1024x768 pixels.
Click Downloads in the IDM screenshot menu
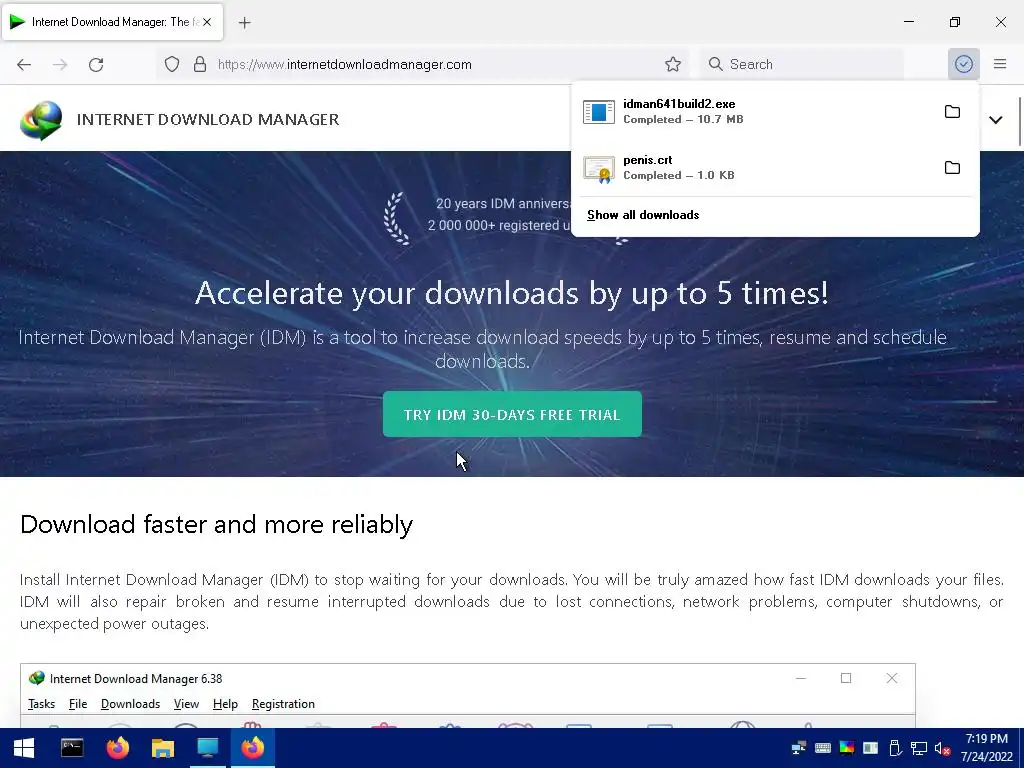tap(130, 704)
